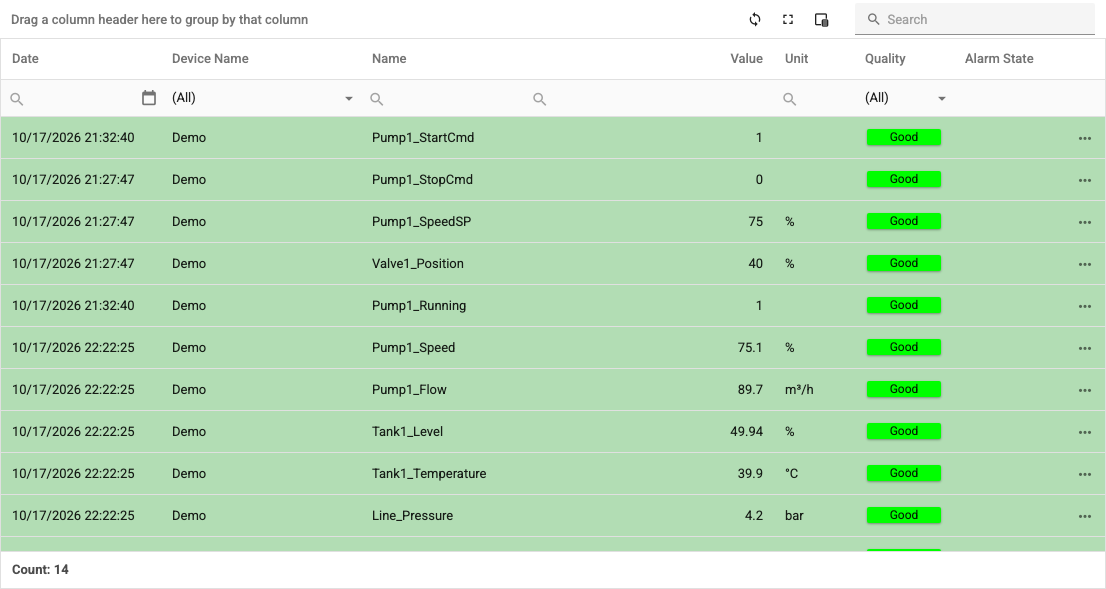
Task: Open more options for Pump1_SpeedSP row
Action: [1085, 222]
